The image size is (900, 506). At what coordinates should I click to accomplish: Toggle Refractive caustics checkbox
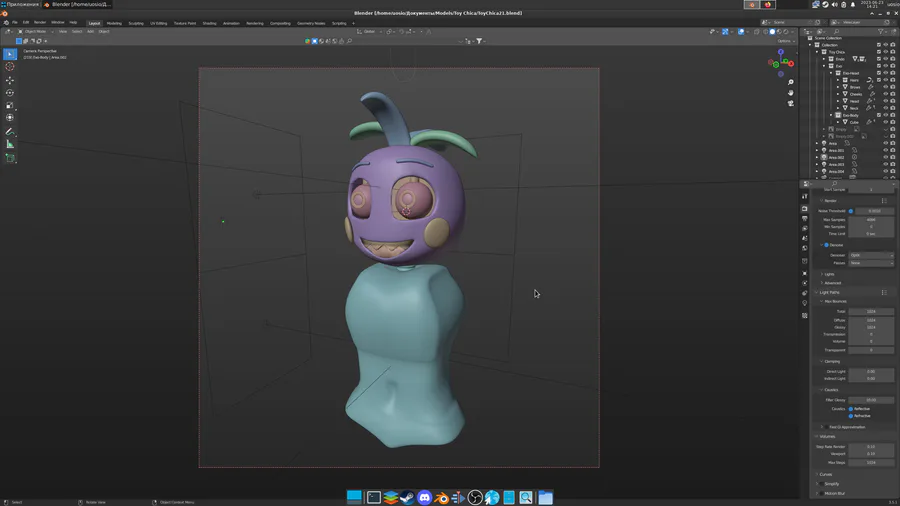point(851,416)
